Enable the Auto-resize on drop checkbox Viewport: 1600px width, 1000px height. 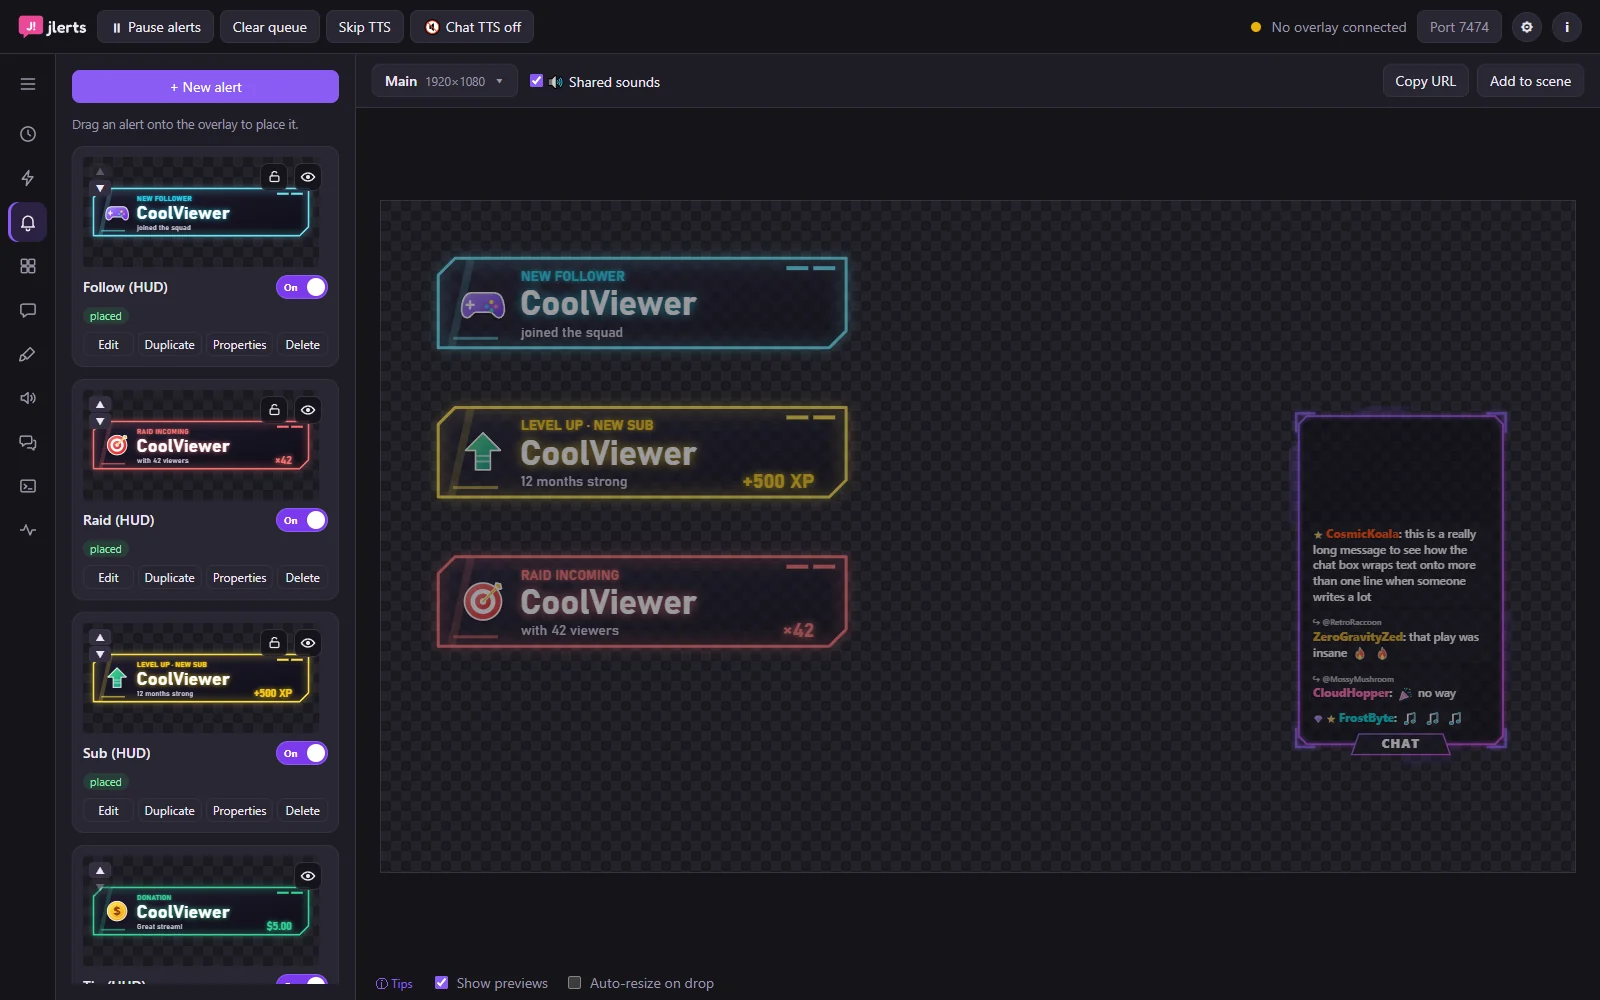click(x=575, y=983)
